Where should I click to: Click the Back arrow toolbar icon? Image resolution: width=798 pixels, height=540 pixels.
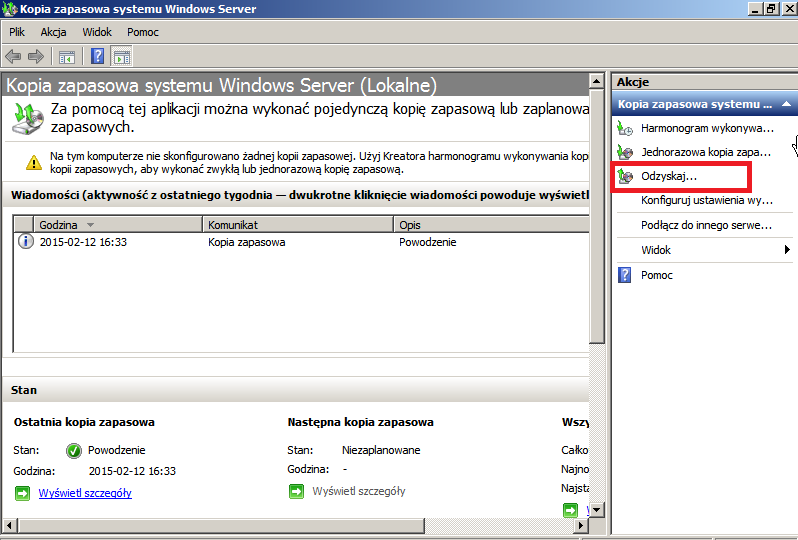(x=13, y=56)
